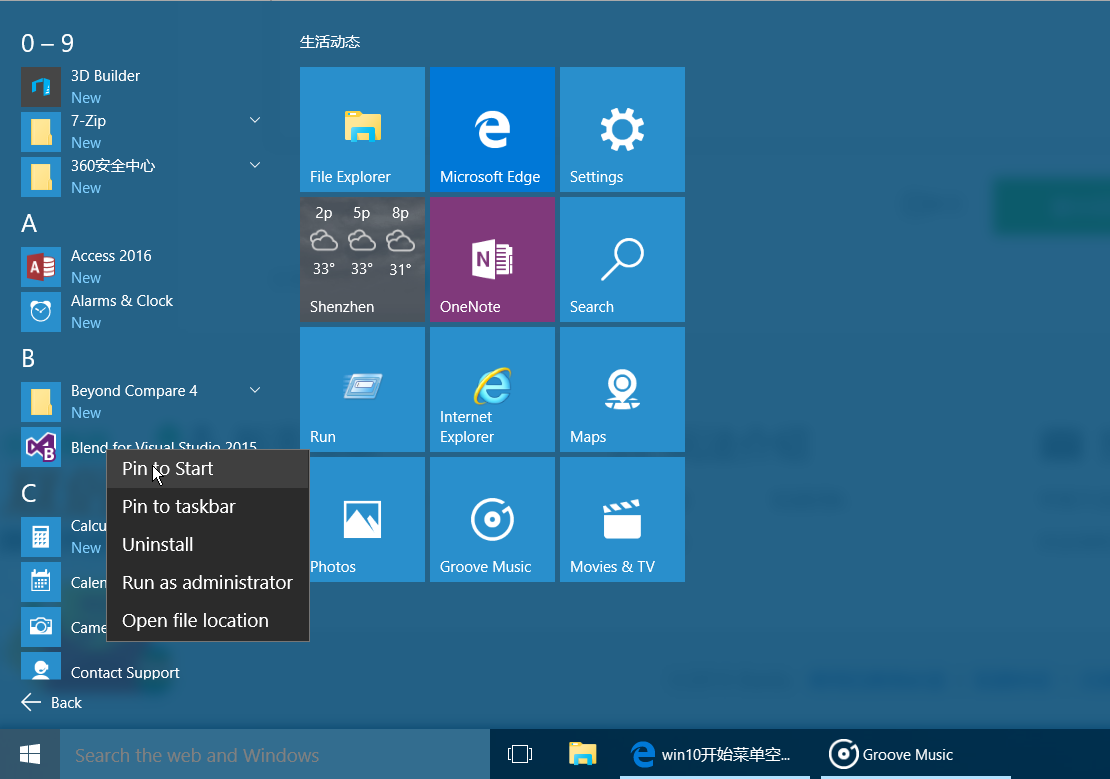This screenshot has width=1110, height=779.
Task: Click the 7-Zip folder icon
Action: [41, 132]
